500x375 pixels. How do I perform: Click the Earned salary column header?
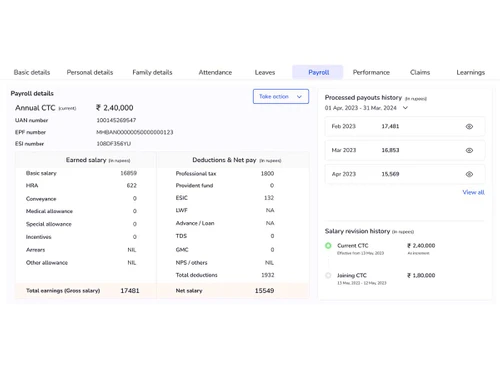[x=86, y=160]
